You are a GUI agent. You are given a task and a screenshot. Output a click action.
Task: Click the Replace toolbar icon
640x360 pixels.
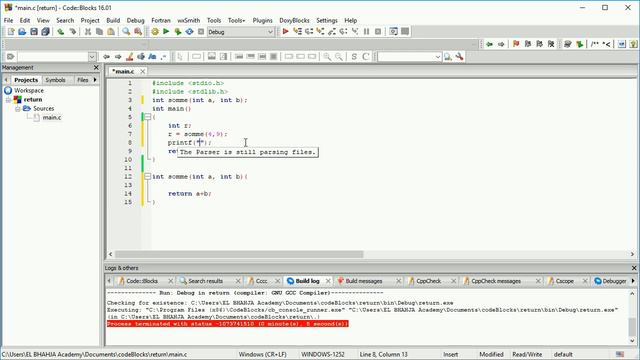[138, 32]
